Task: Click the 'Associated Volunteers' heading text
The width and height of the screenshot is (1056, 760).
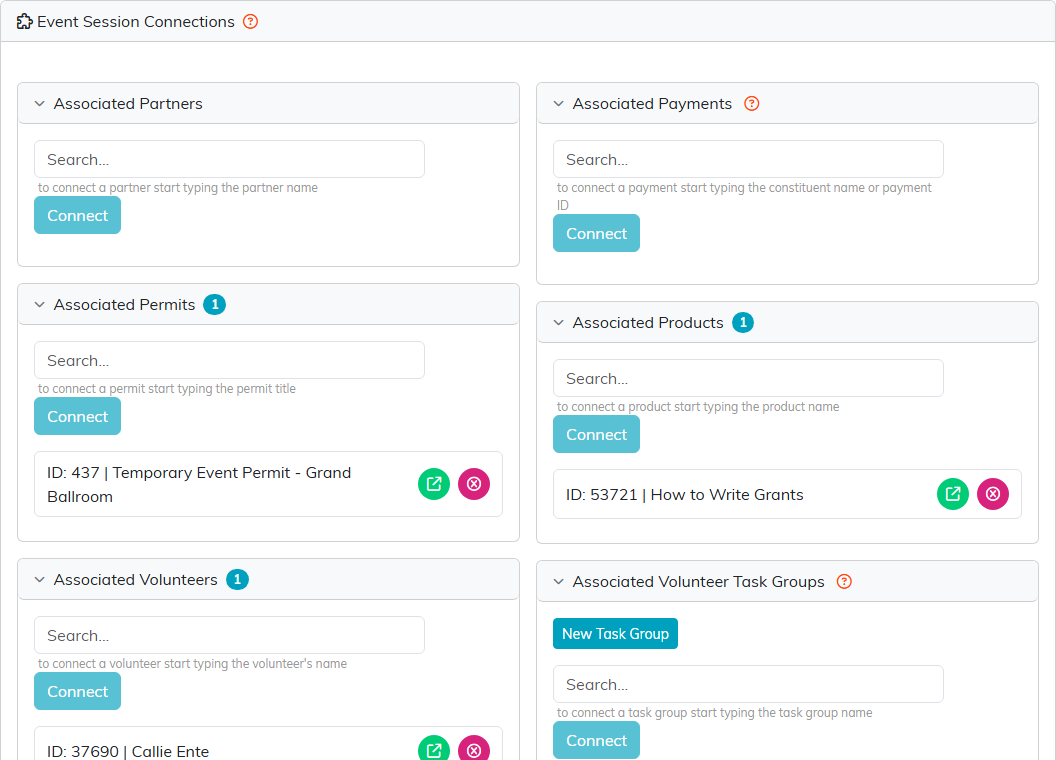Action: tap(135, 579)
